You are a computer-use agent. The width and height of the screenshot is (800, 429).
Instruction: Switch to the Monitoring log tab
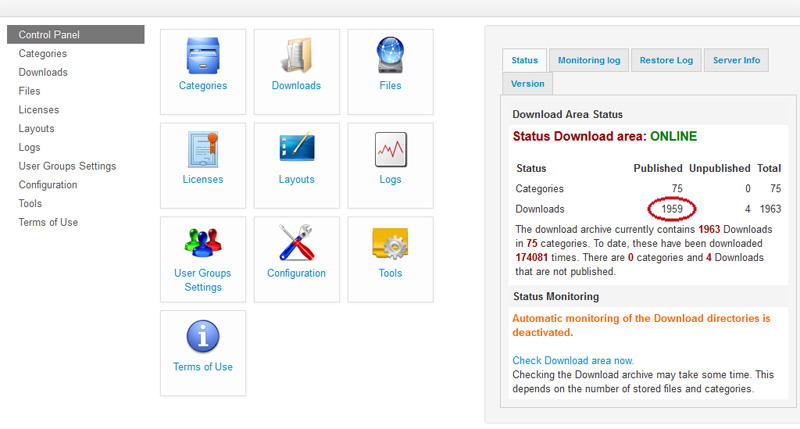[589, 60]
